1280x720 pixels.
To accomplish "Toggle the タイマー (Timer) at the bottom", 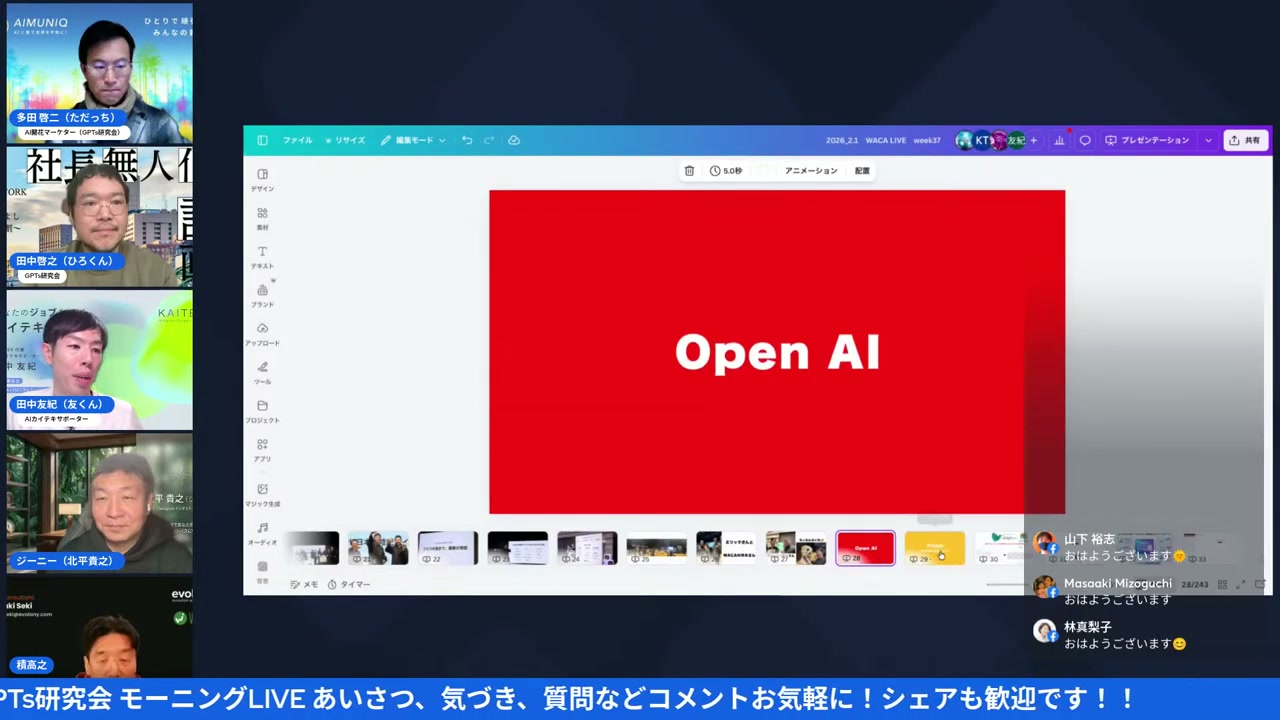I will 350,584.
